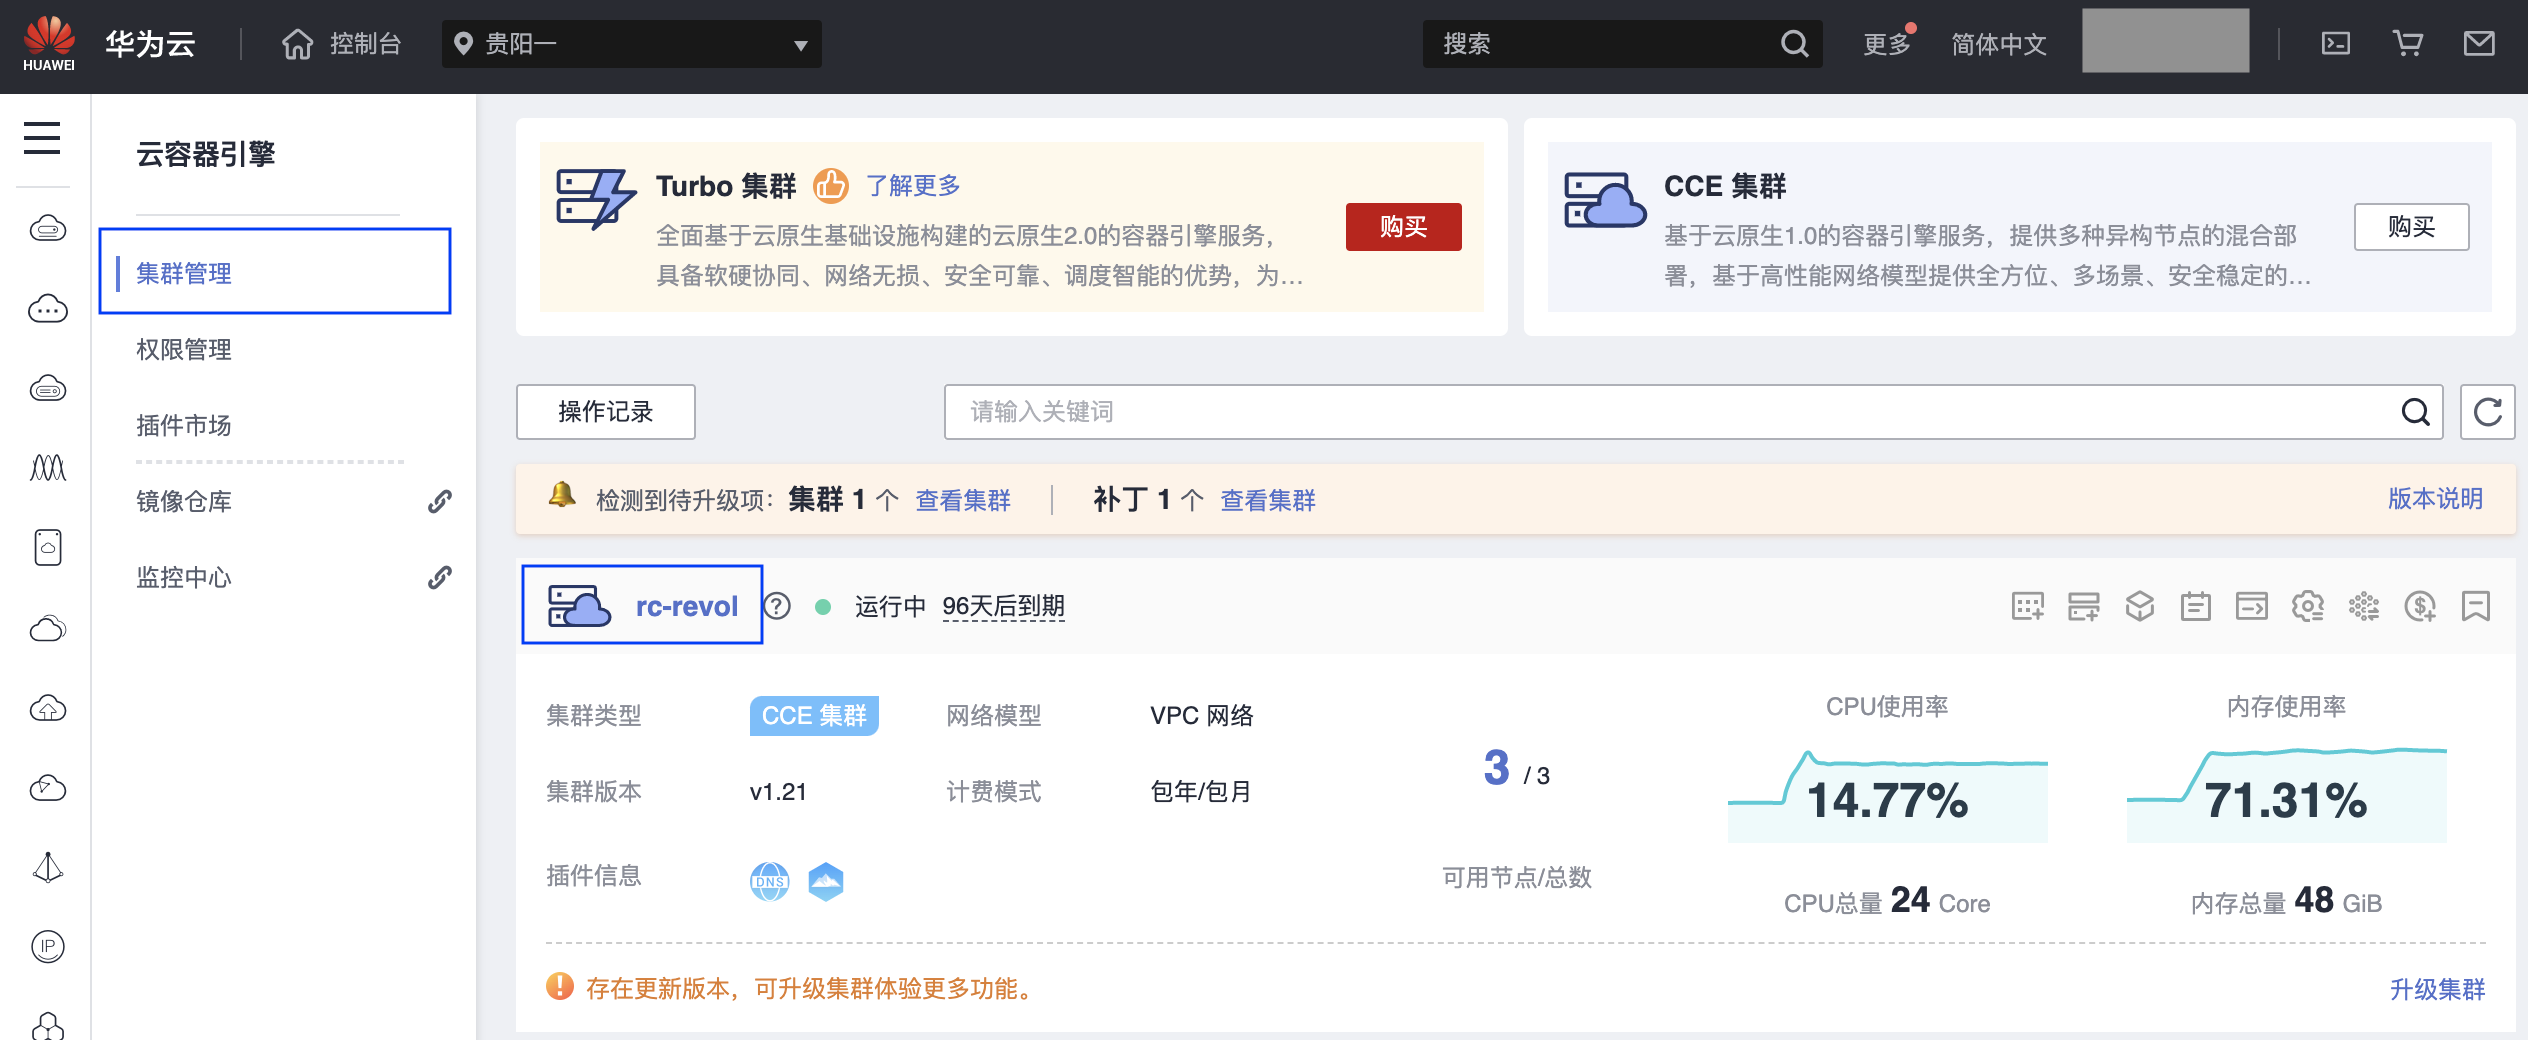Click the rc-revol cube workload icon
The image size is (2528, 1040).
[2140, 606]
